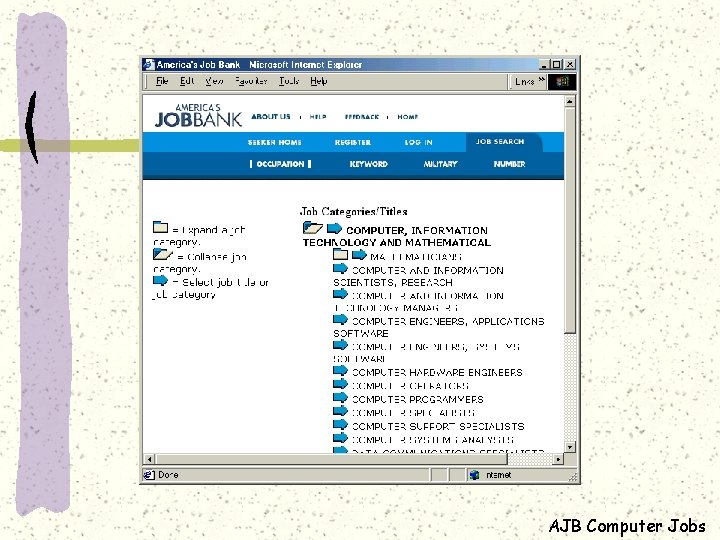The width and height of the screenshot is (720, 540).
Task: Switch to the Seeker Home tab
Action: [x=275, y=142]
